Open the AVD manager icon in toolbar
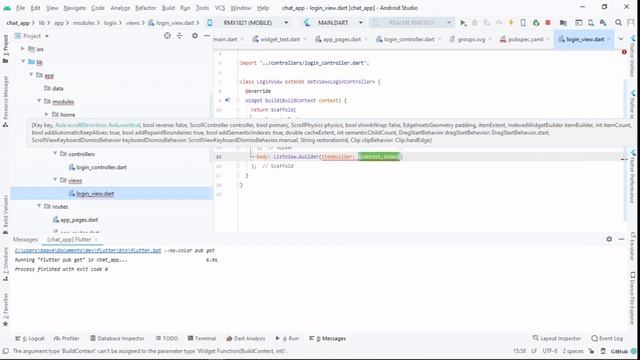 (591, 23)
